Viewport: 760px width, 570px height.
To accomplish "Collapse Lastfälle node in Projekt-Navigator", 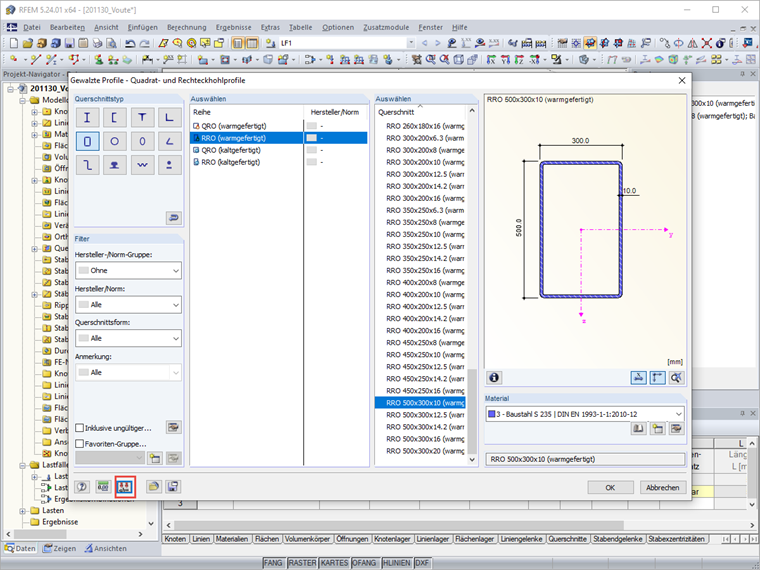I will point(22,465).
